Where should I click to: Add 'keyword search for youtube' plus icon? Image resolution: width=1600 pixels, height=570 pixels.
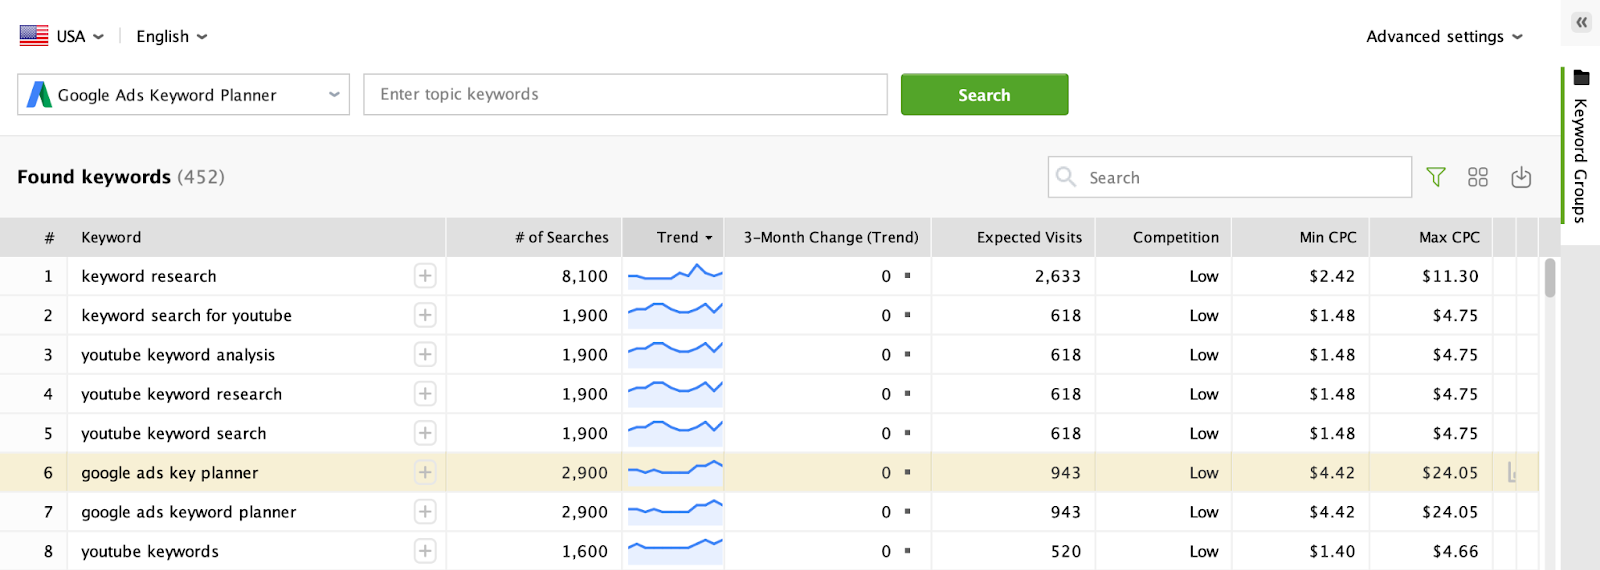[x=425, y=315]
